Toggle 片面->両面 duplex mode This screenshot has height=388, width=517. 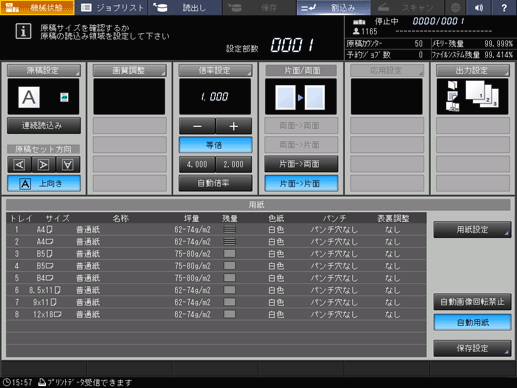(x=301, y=164)
